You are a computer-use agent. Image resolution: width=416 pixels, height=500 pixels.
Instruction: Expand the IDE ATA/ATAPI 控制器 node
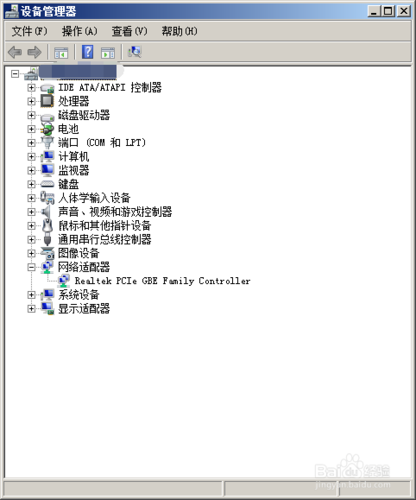click(x=31, y=88)
